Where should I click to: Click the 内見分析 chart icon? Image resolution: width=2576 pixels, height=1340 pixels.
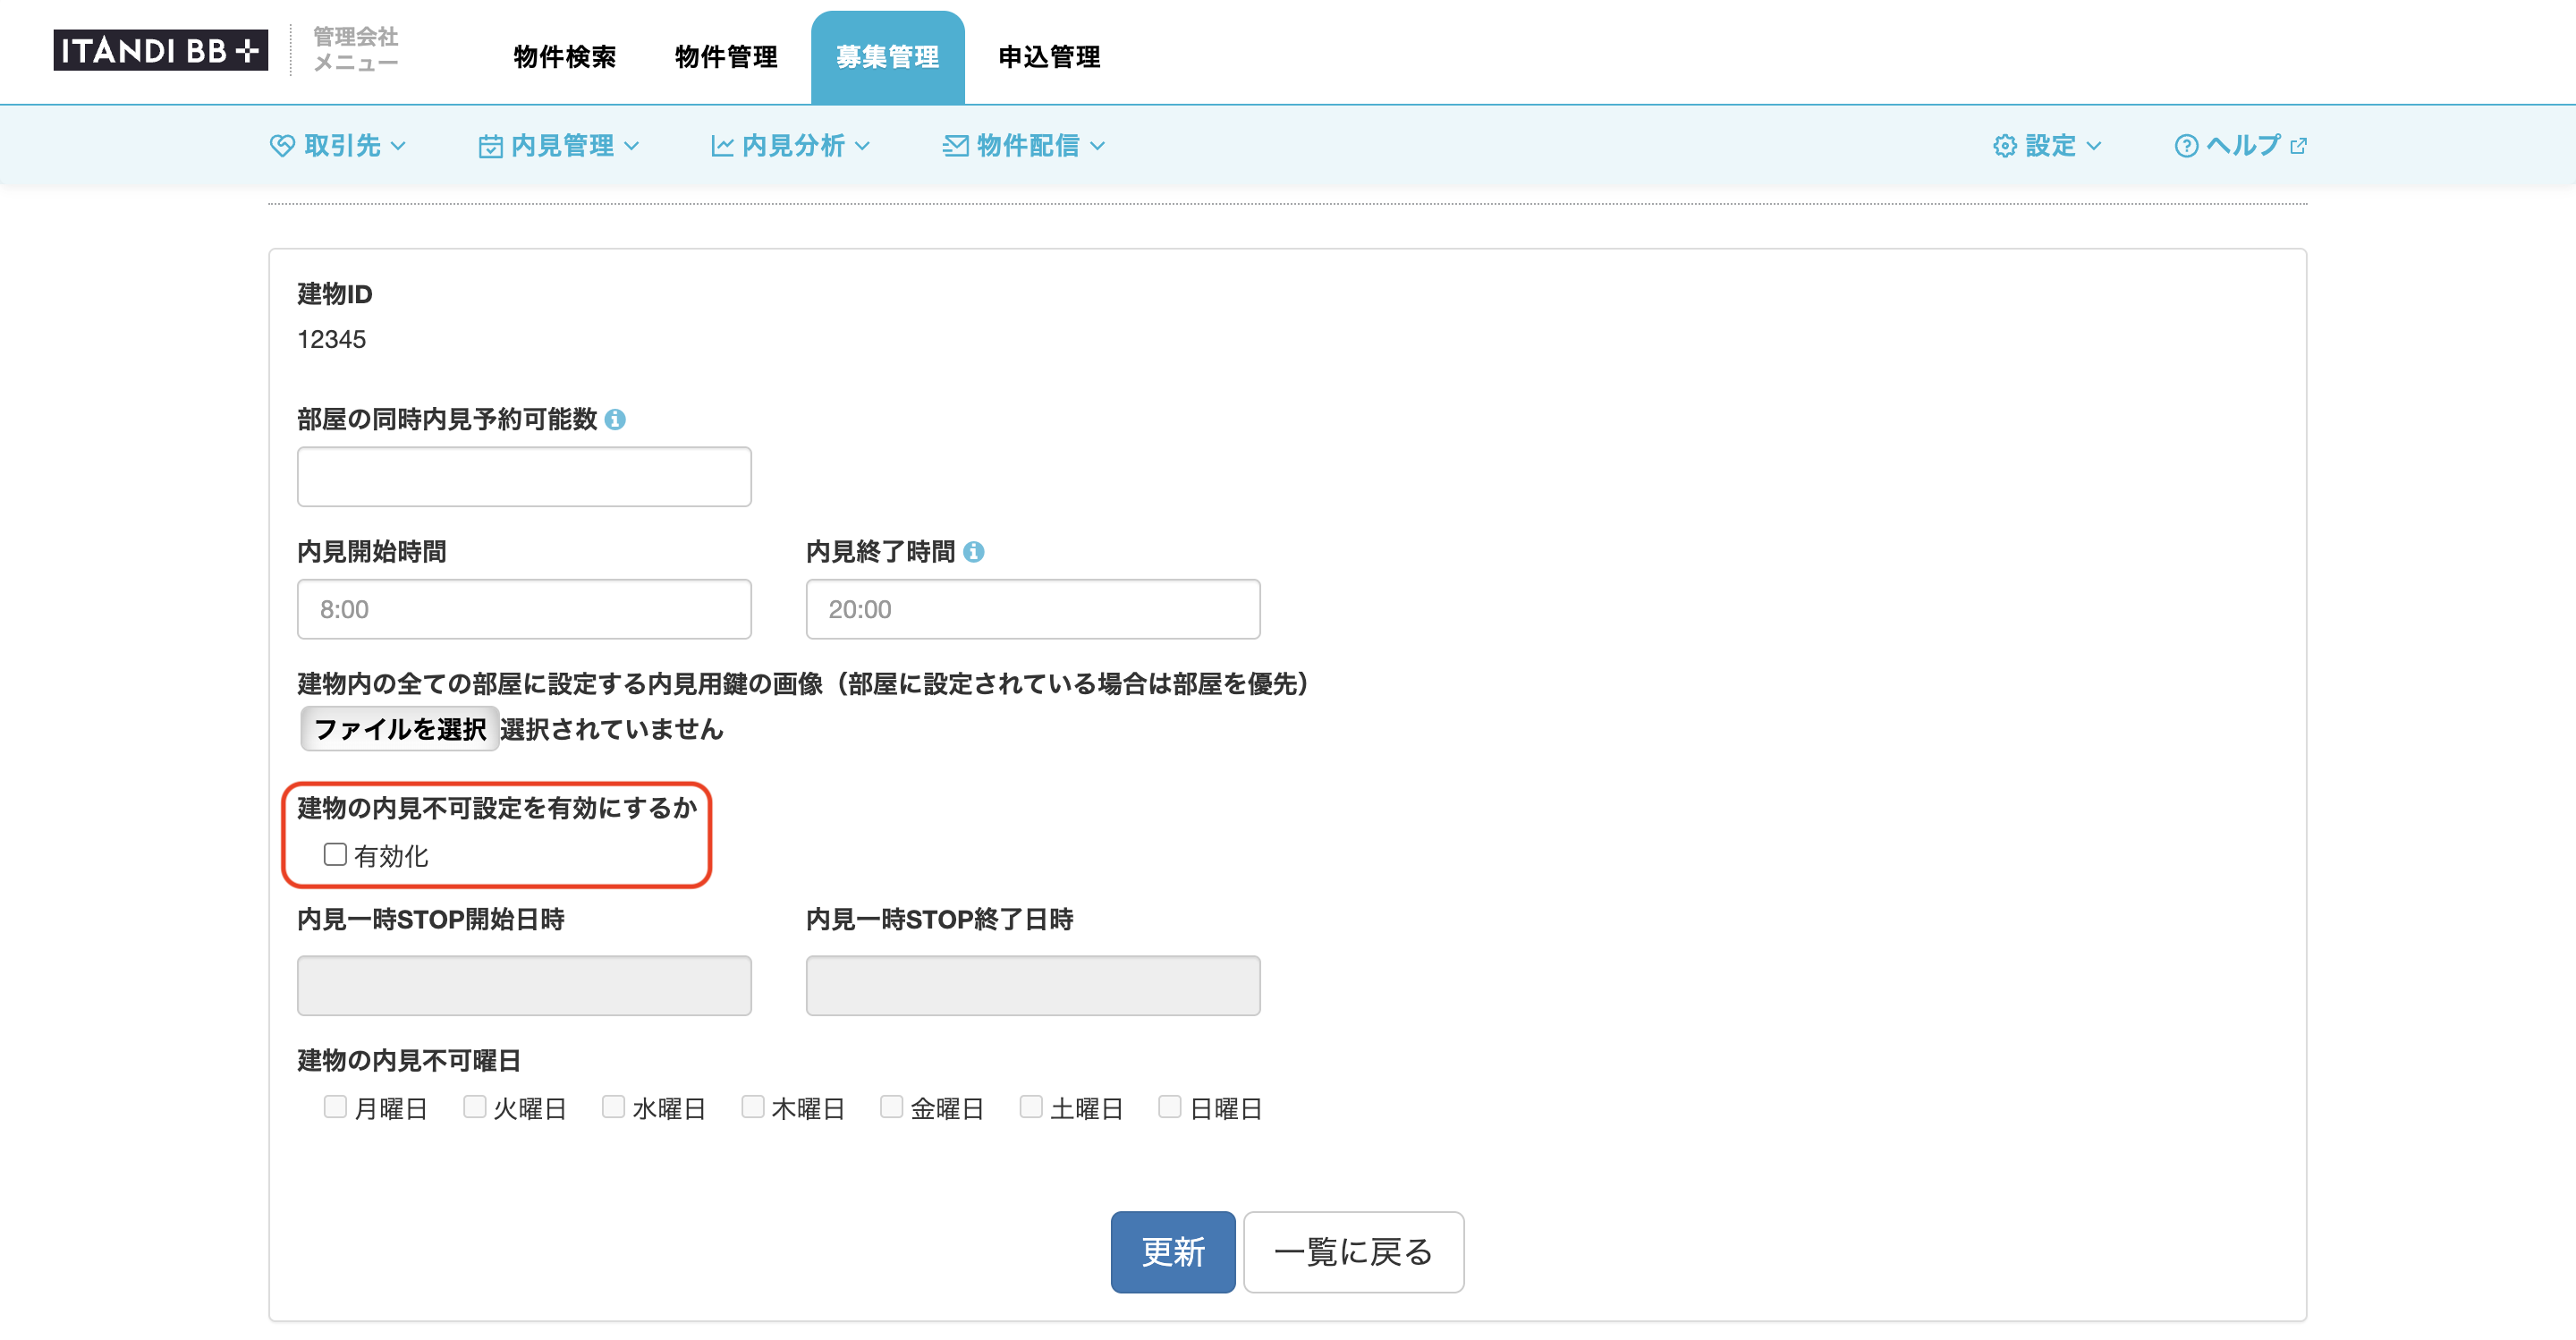tap(722, 146)
